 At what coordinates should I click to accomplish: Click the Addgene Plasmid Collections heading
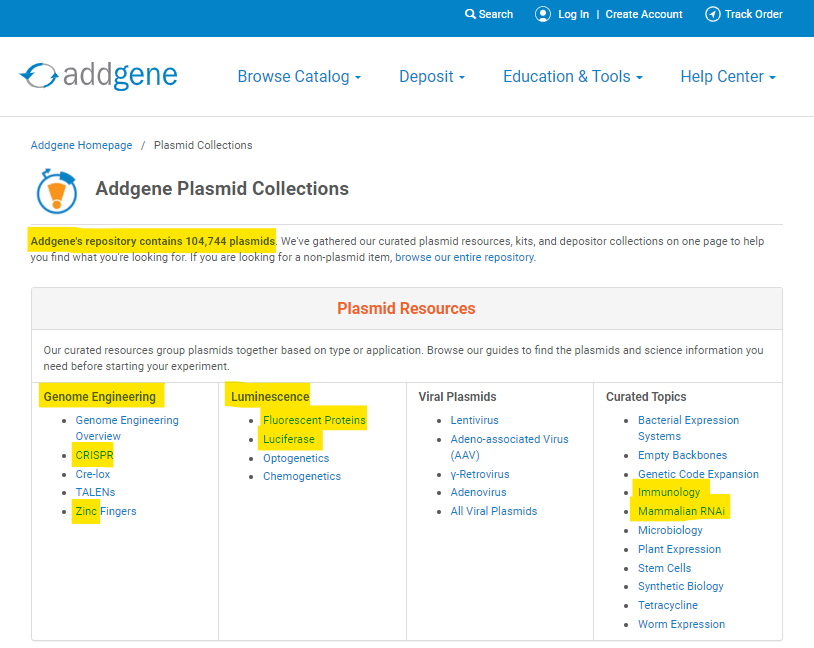point(222,188)
